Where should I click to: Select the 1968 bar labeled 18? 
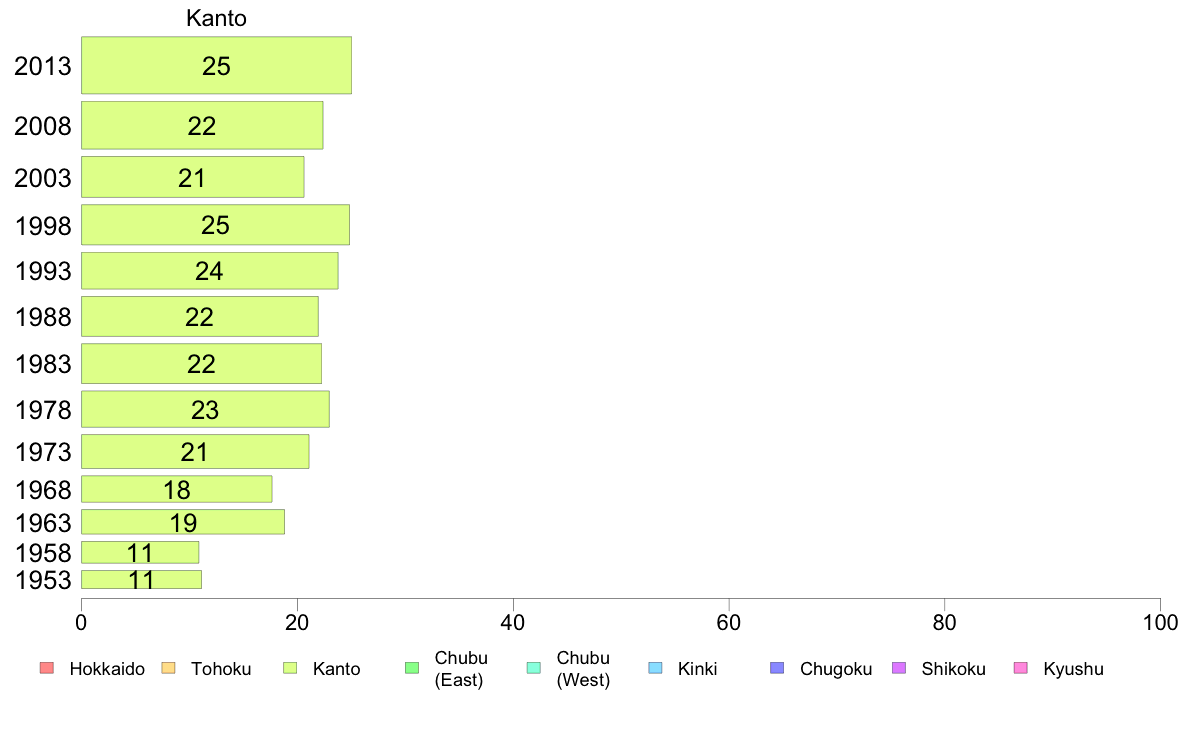[177, 489]
